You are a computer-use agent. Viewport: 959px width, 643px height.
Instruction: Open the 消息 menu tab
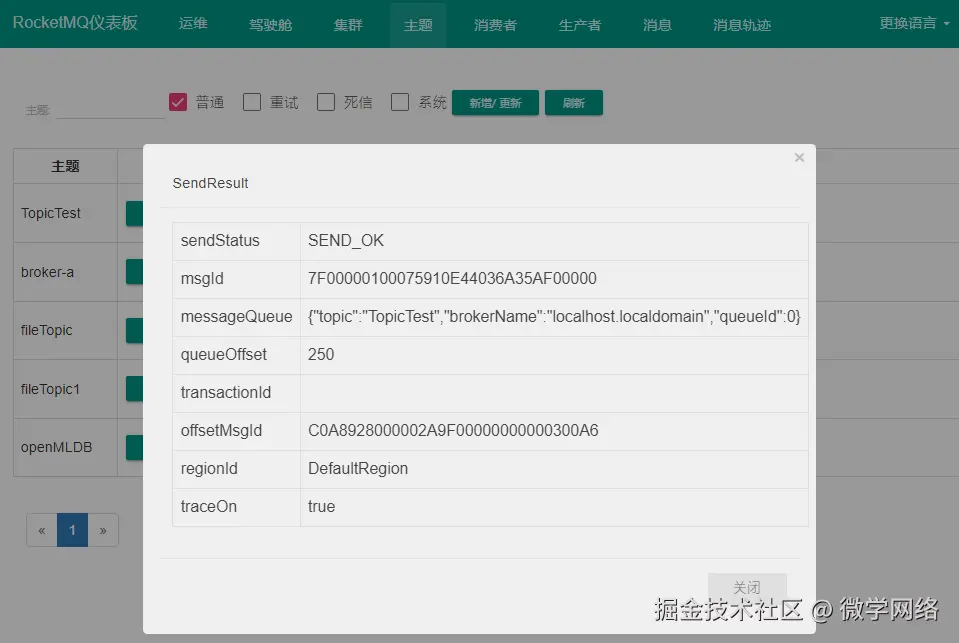click(x=657, y=24)
